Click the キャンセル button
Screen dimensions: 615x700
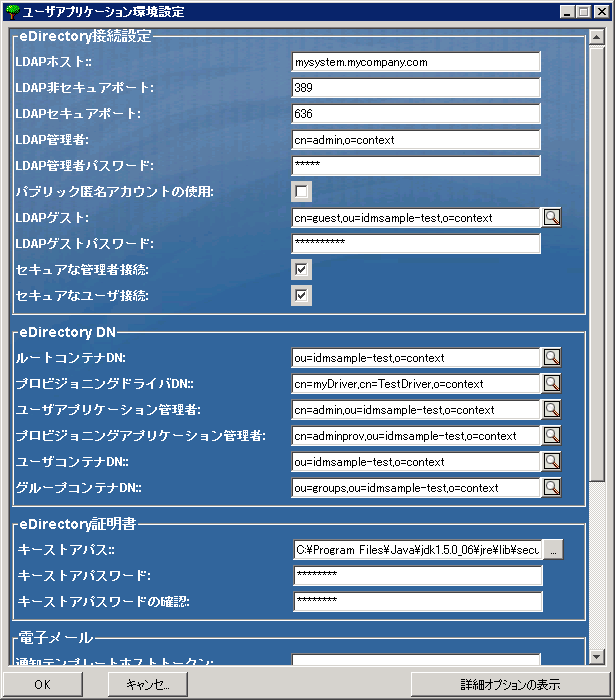(x=148, y=684)
